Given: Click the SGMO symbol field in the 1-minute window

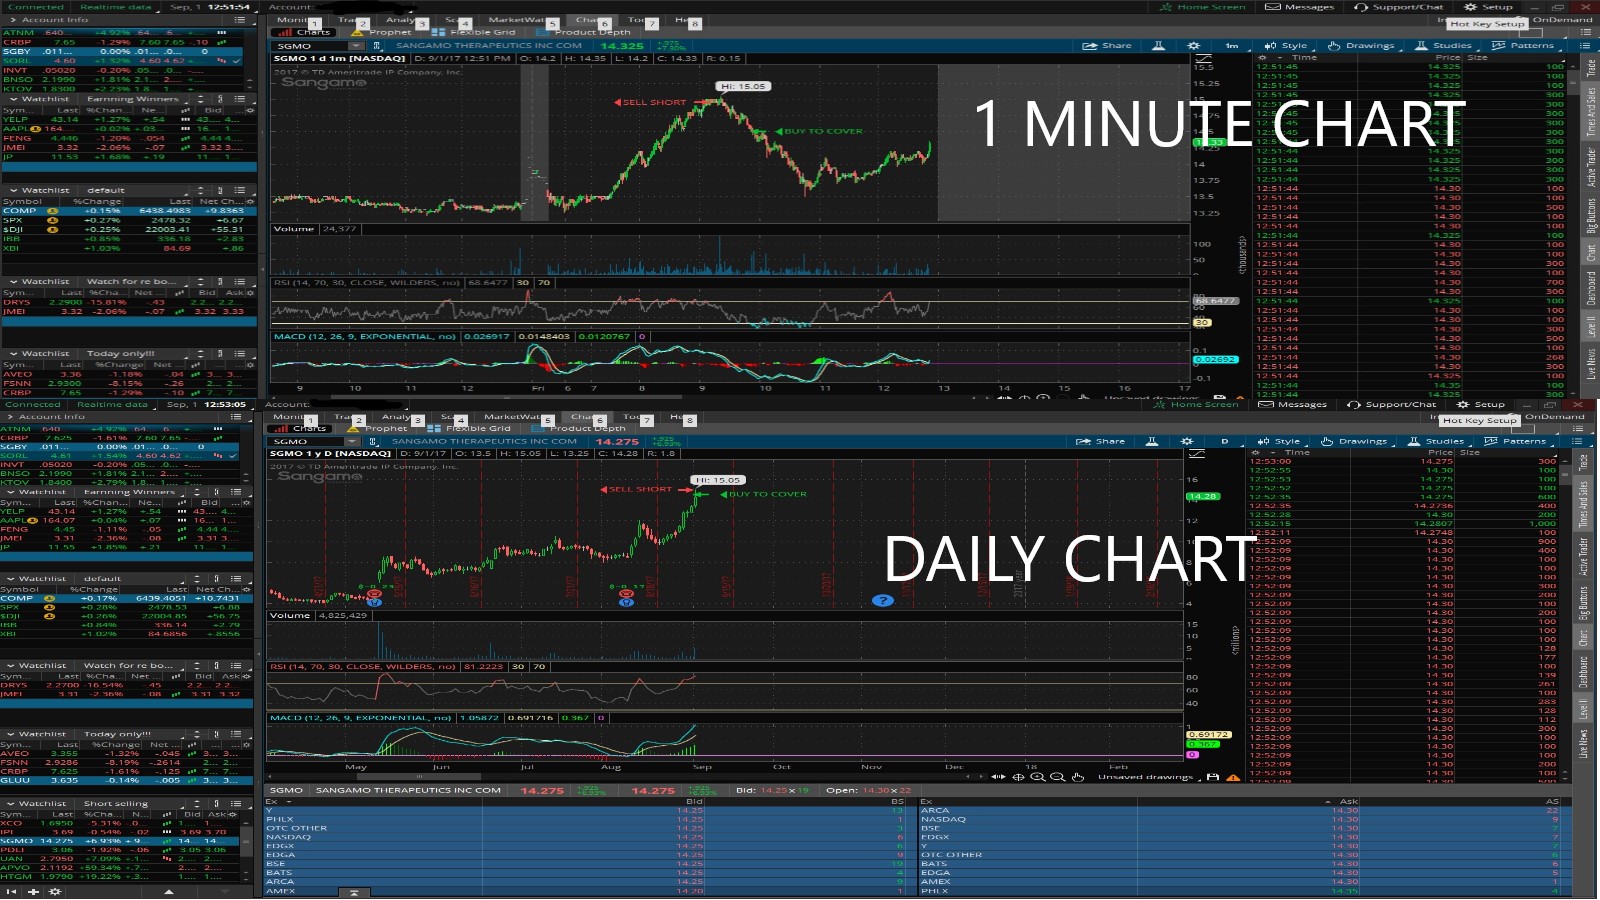Looking at the screenshot, I should point(311,46).
